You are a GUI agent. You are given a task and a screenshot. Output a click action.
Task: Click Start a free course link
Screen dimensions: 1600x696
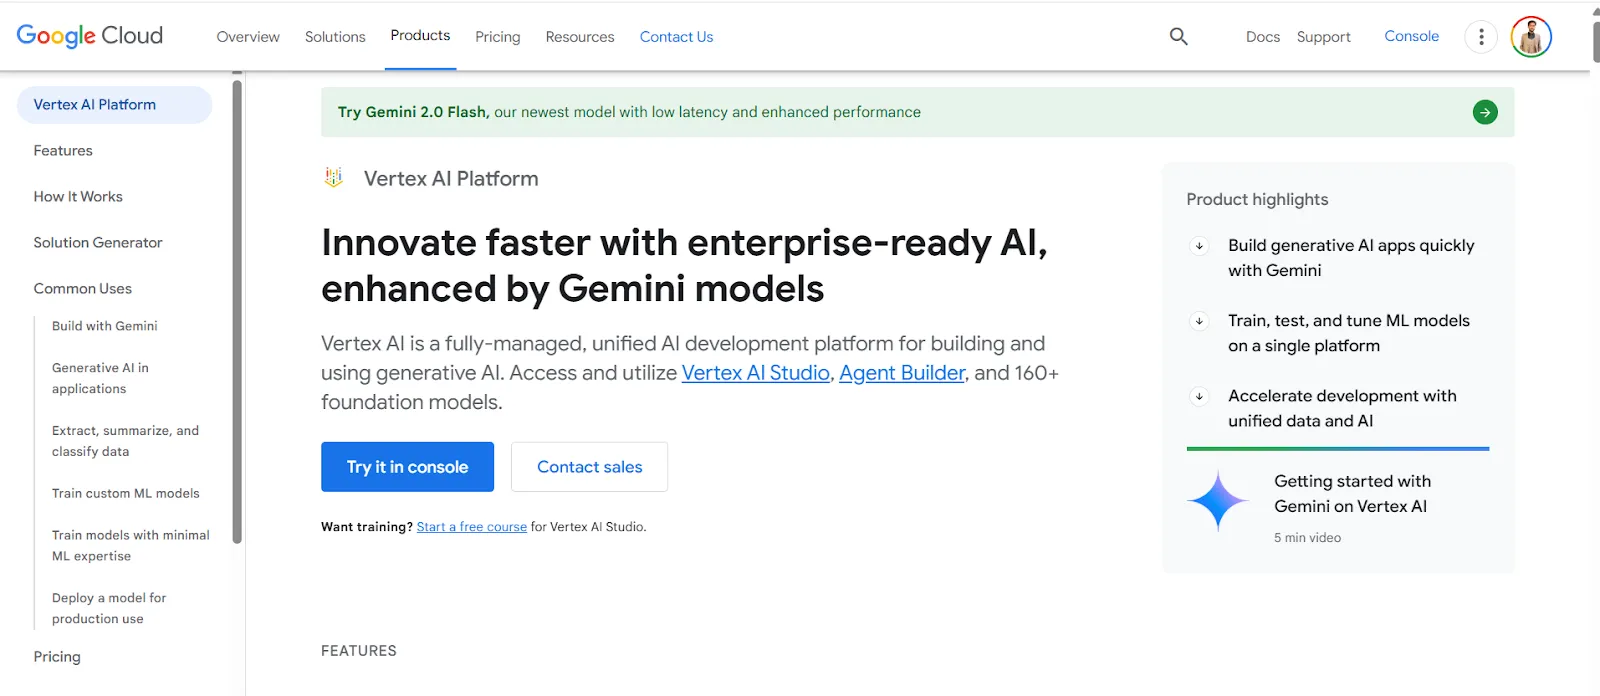[x=472, y=527]
